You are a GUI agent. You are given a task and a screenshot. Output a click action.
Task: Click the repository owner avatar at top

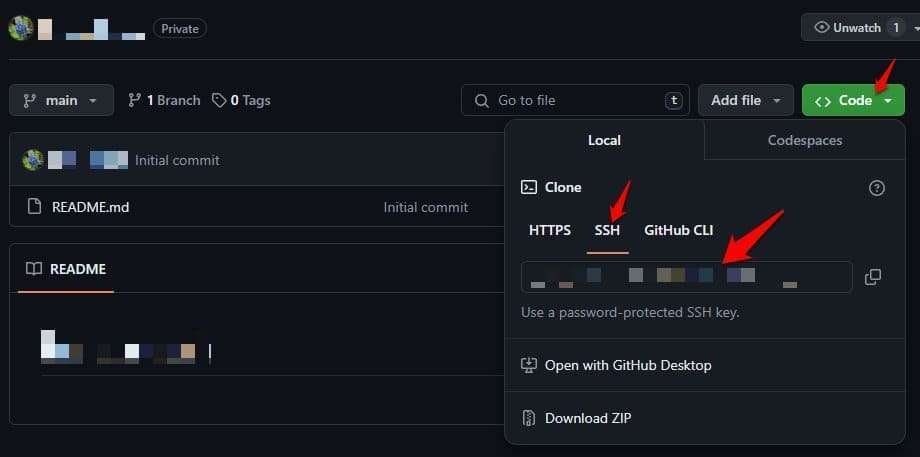pyautogui.click(x=21, y=28)
